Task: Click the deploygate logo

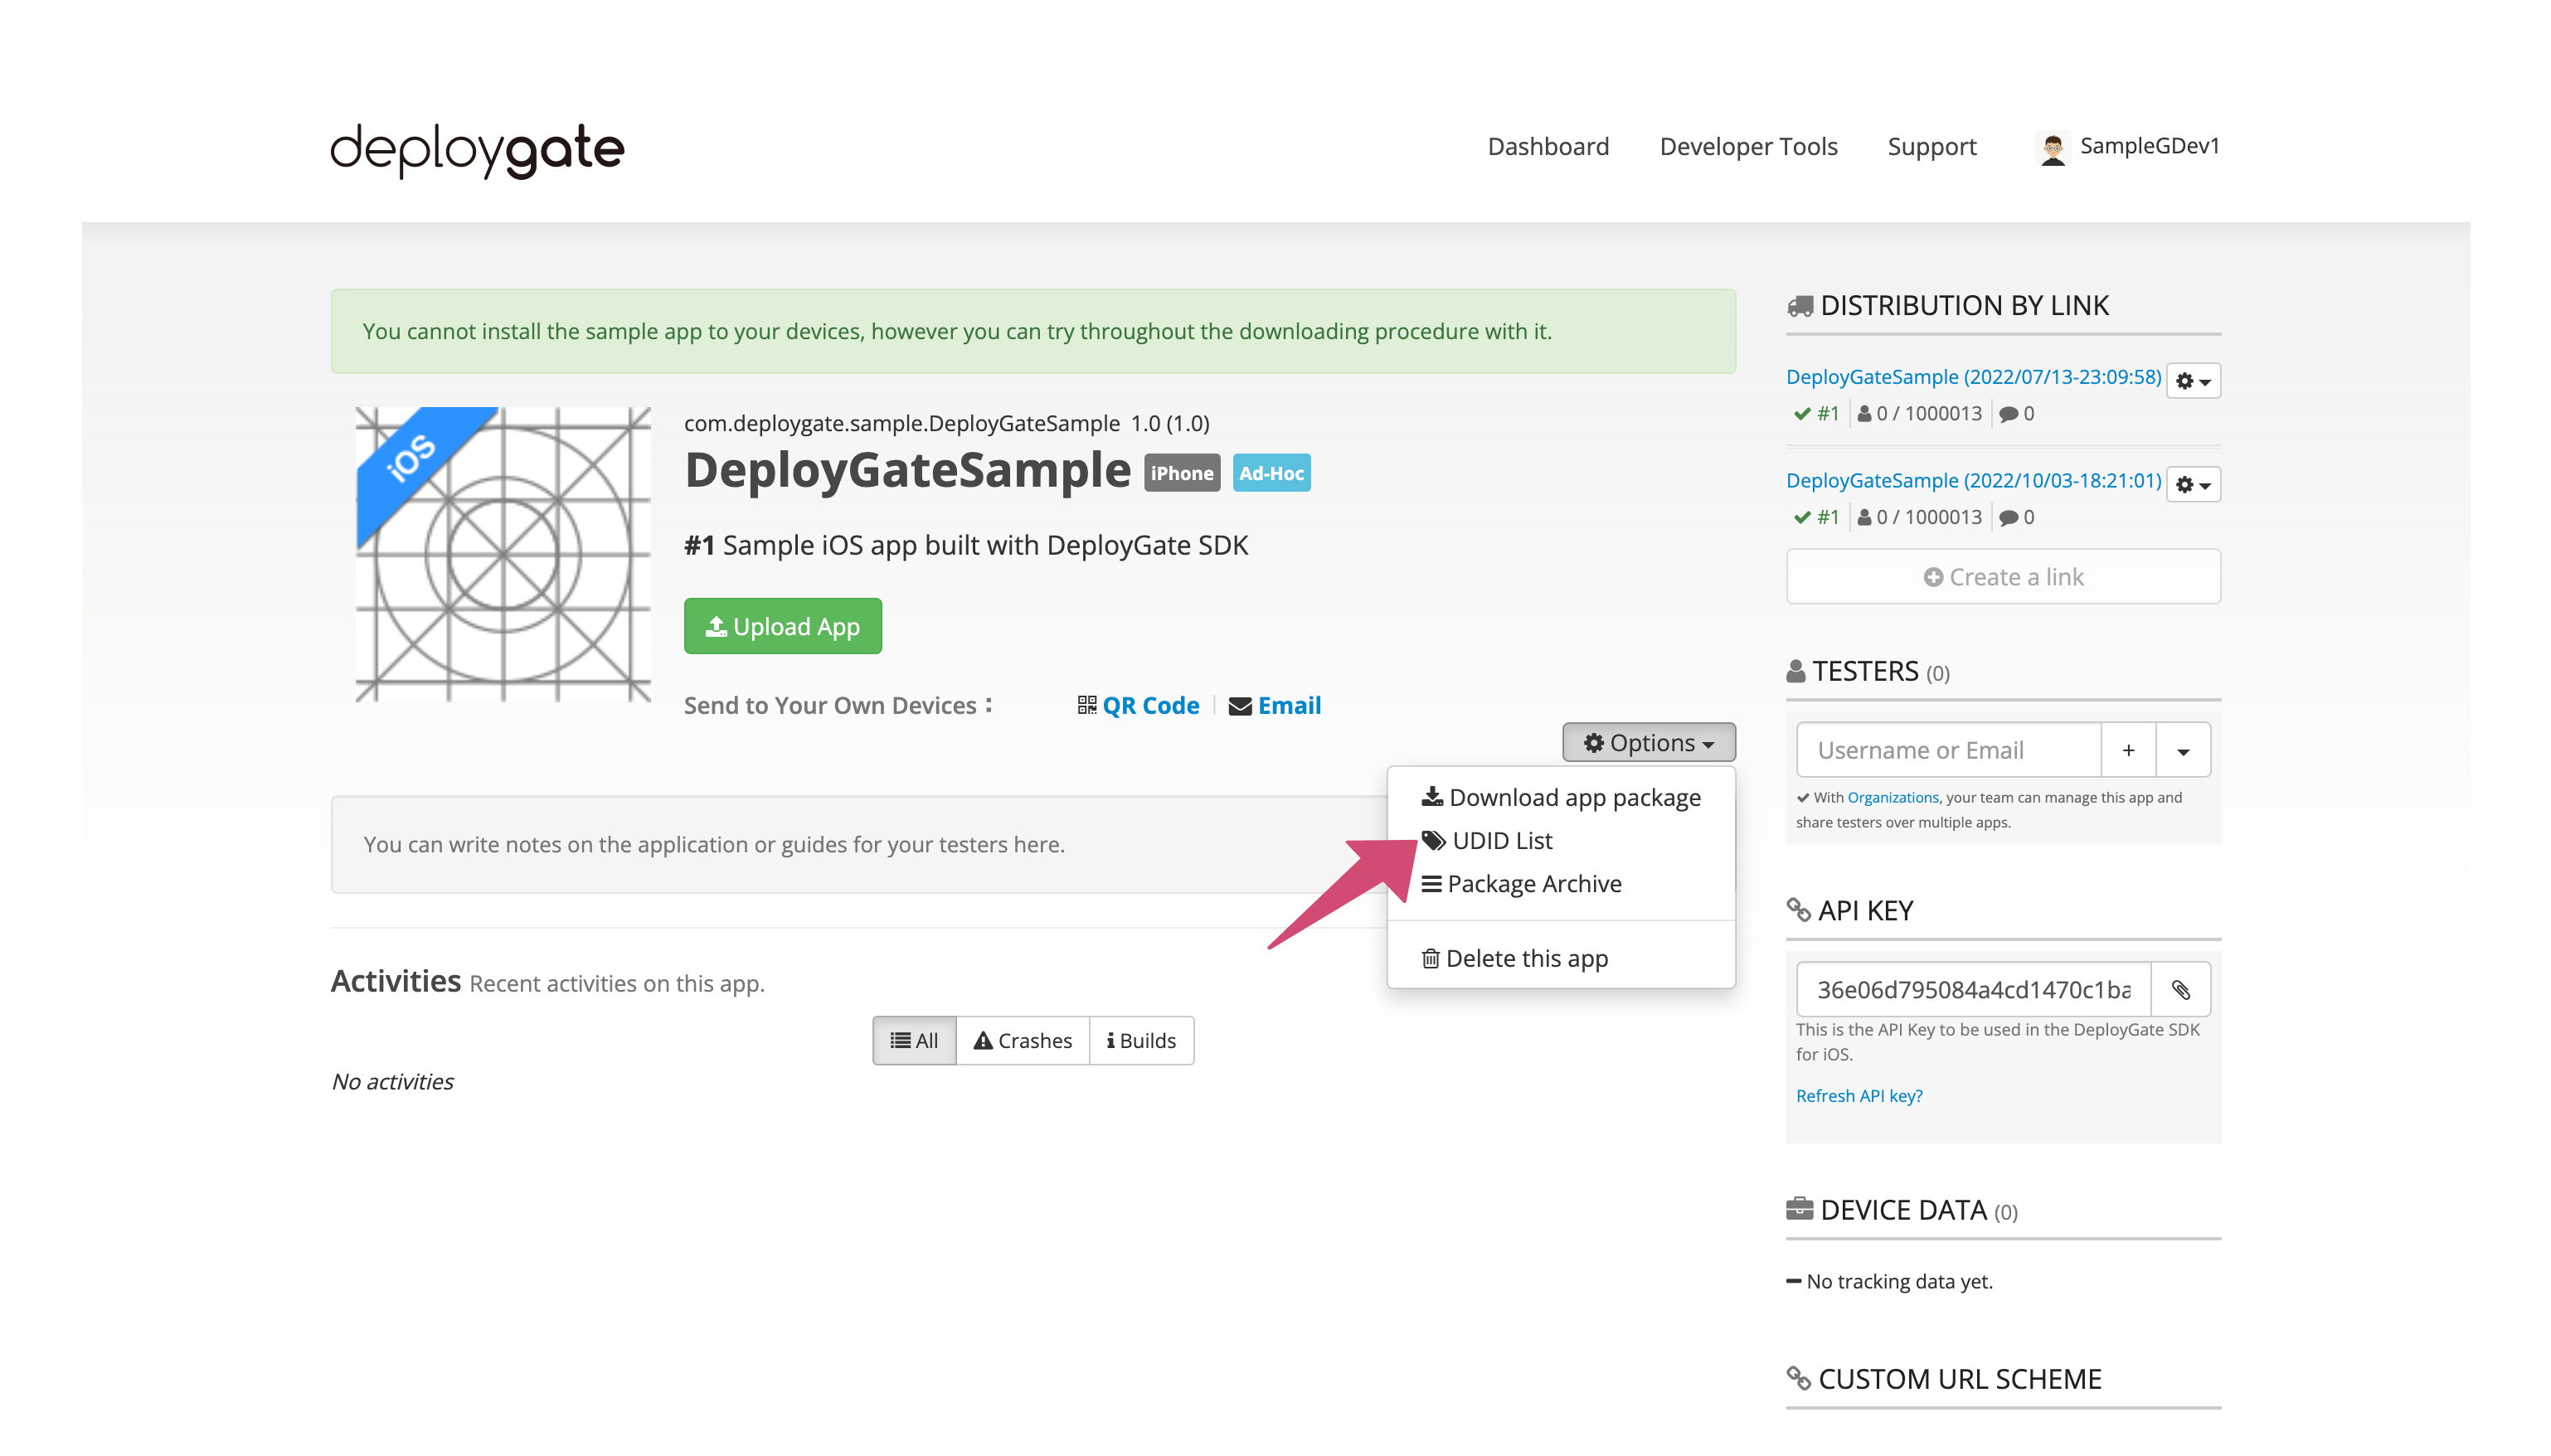Action: pos(477,150)
